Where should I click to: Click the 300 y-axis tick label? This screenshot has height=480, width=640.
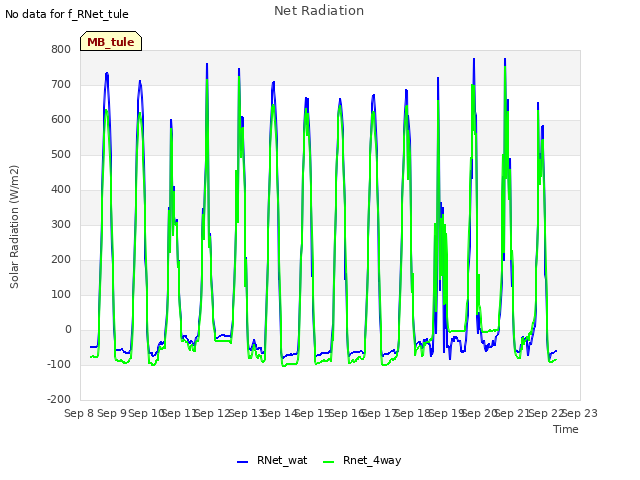click(61, 224)
